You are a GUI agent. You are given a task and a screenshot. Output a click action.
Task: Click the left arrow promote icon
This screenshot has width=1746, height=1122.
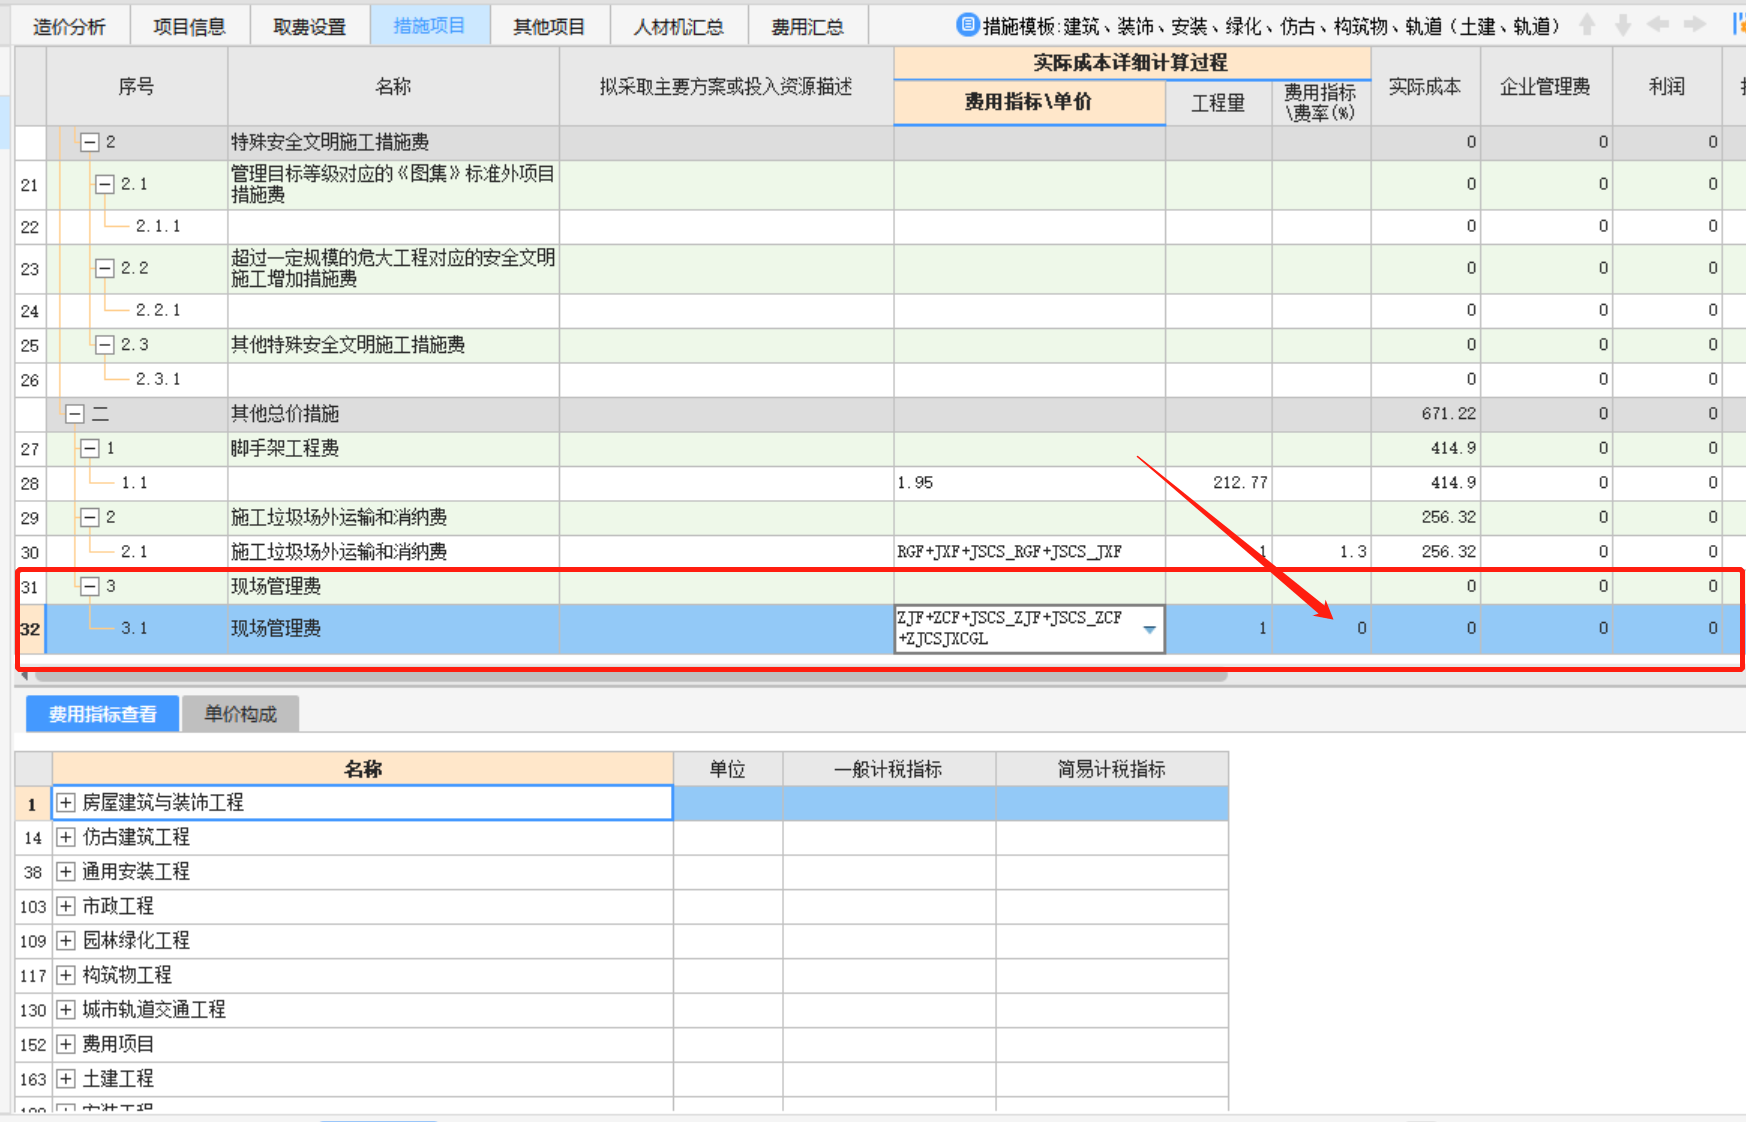pos(1658,25)
